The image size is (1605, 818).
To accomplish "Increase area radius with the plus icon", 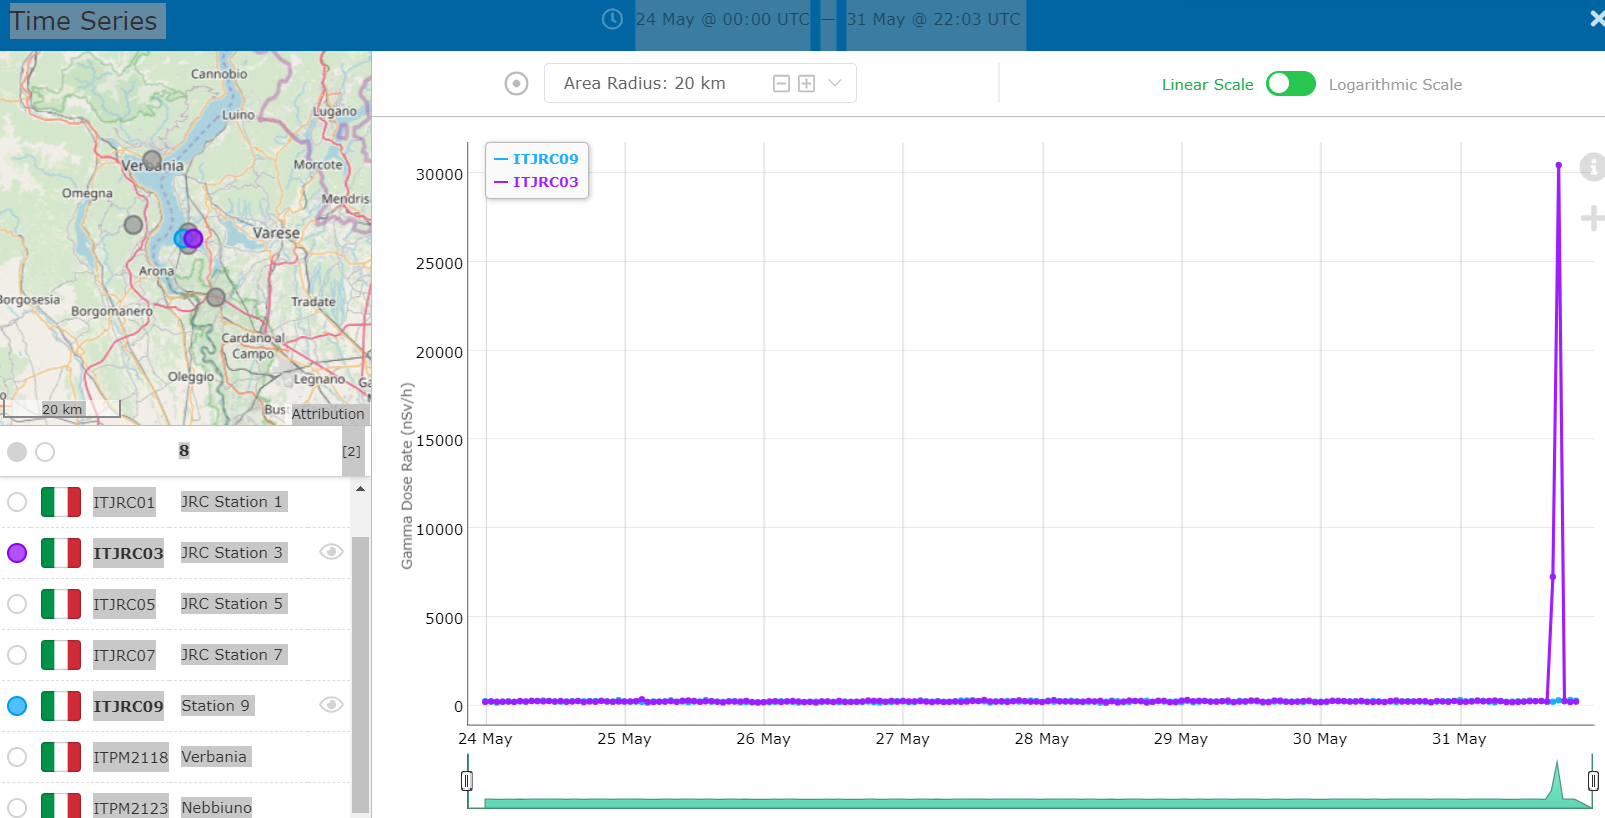I will 806,84.
